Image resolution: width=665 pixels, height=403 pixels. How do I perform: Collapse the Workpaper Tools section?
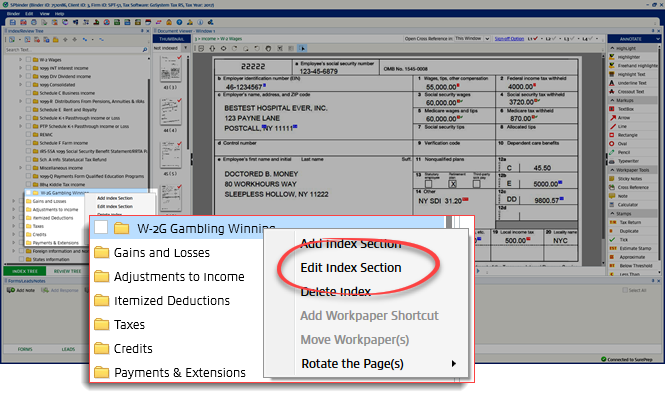pos(612,170)
